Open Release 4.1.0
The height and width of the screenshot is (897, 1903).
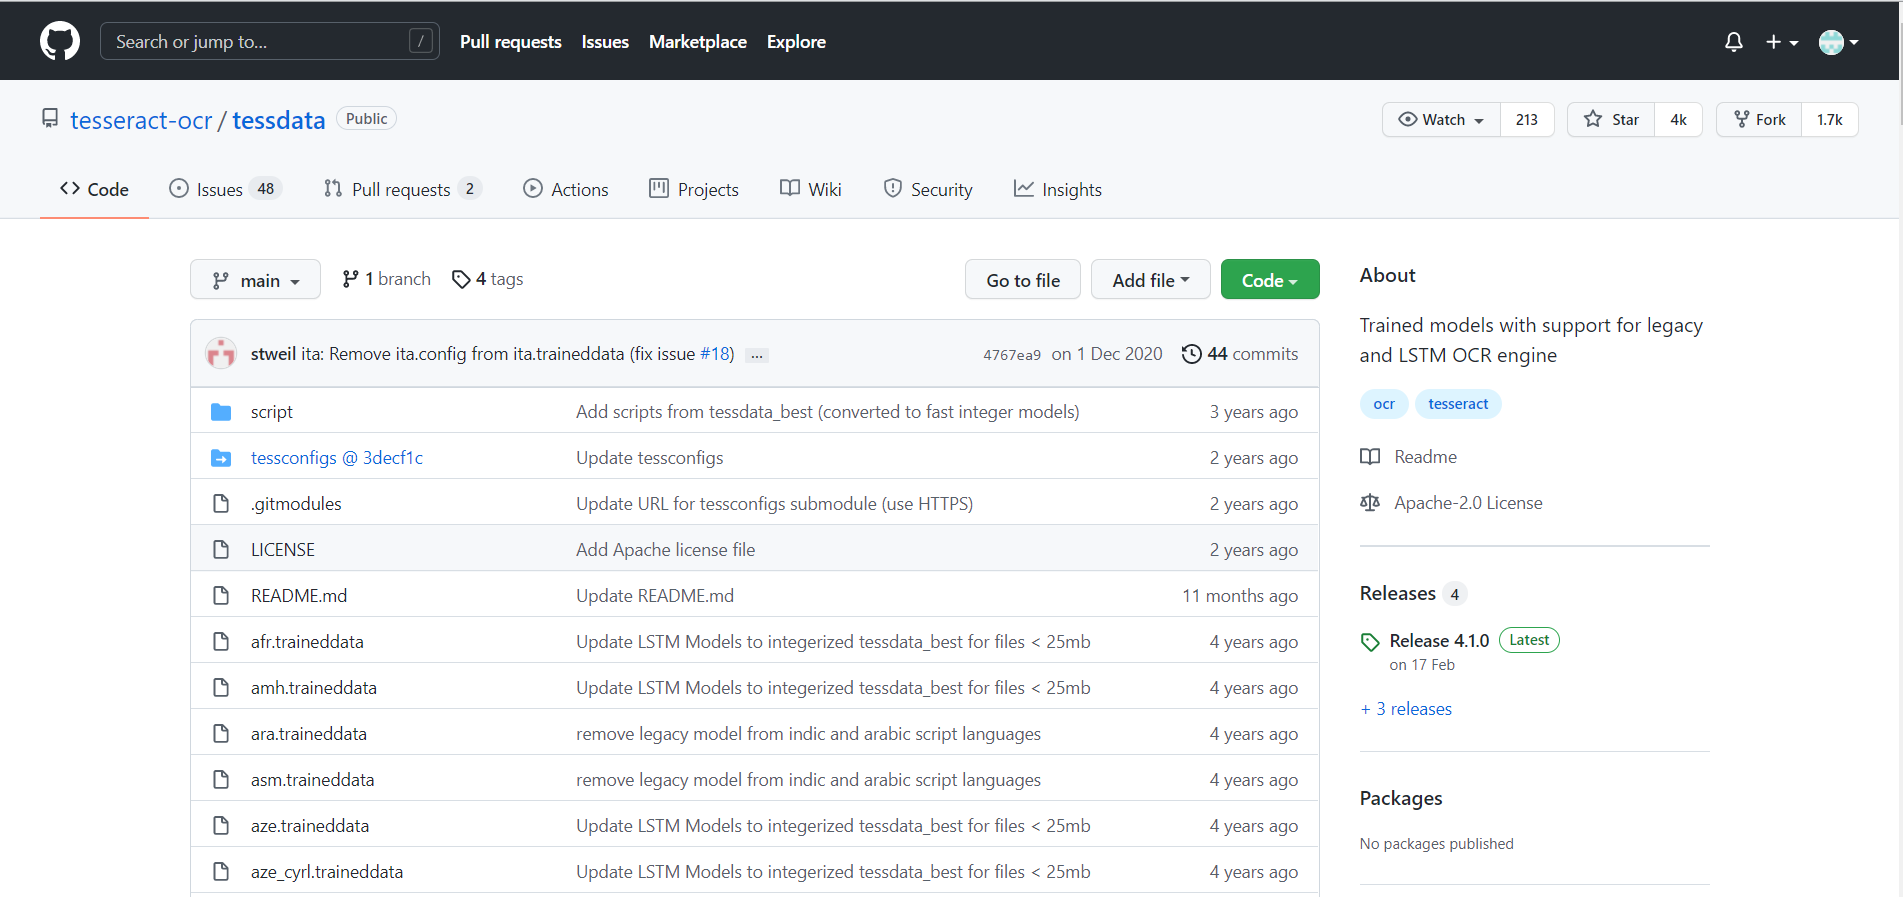pyautogui.click(x=1439, y=641)
